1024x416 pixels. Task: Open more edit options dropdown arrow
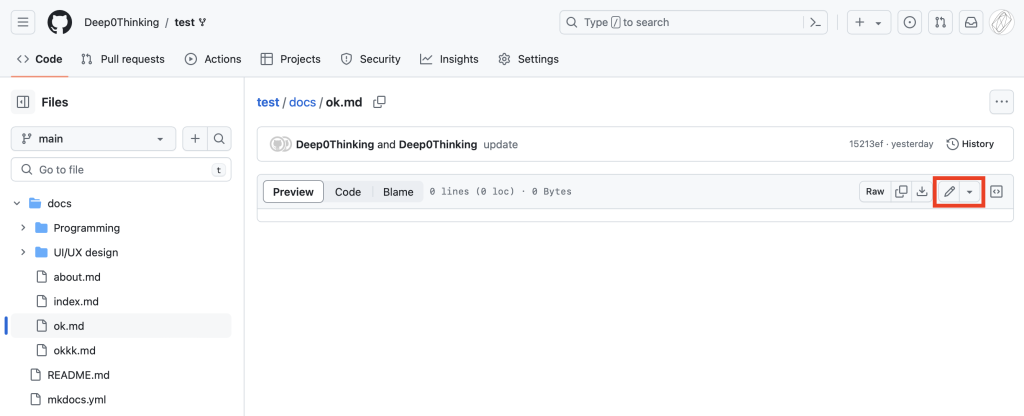(x=970, y=192)
